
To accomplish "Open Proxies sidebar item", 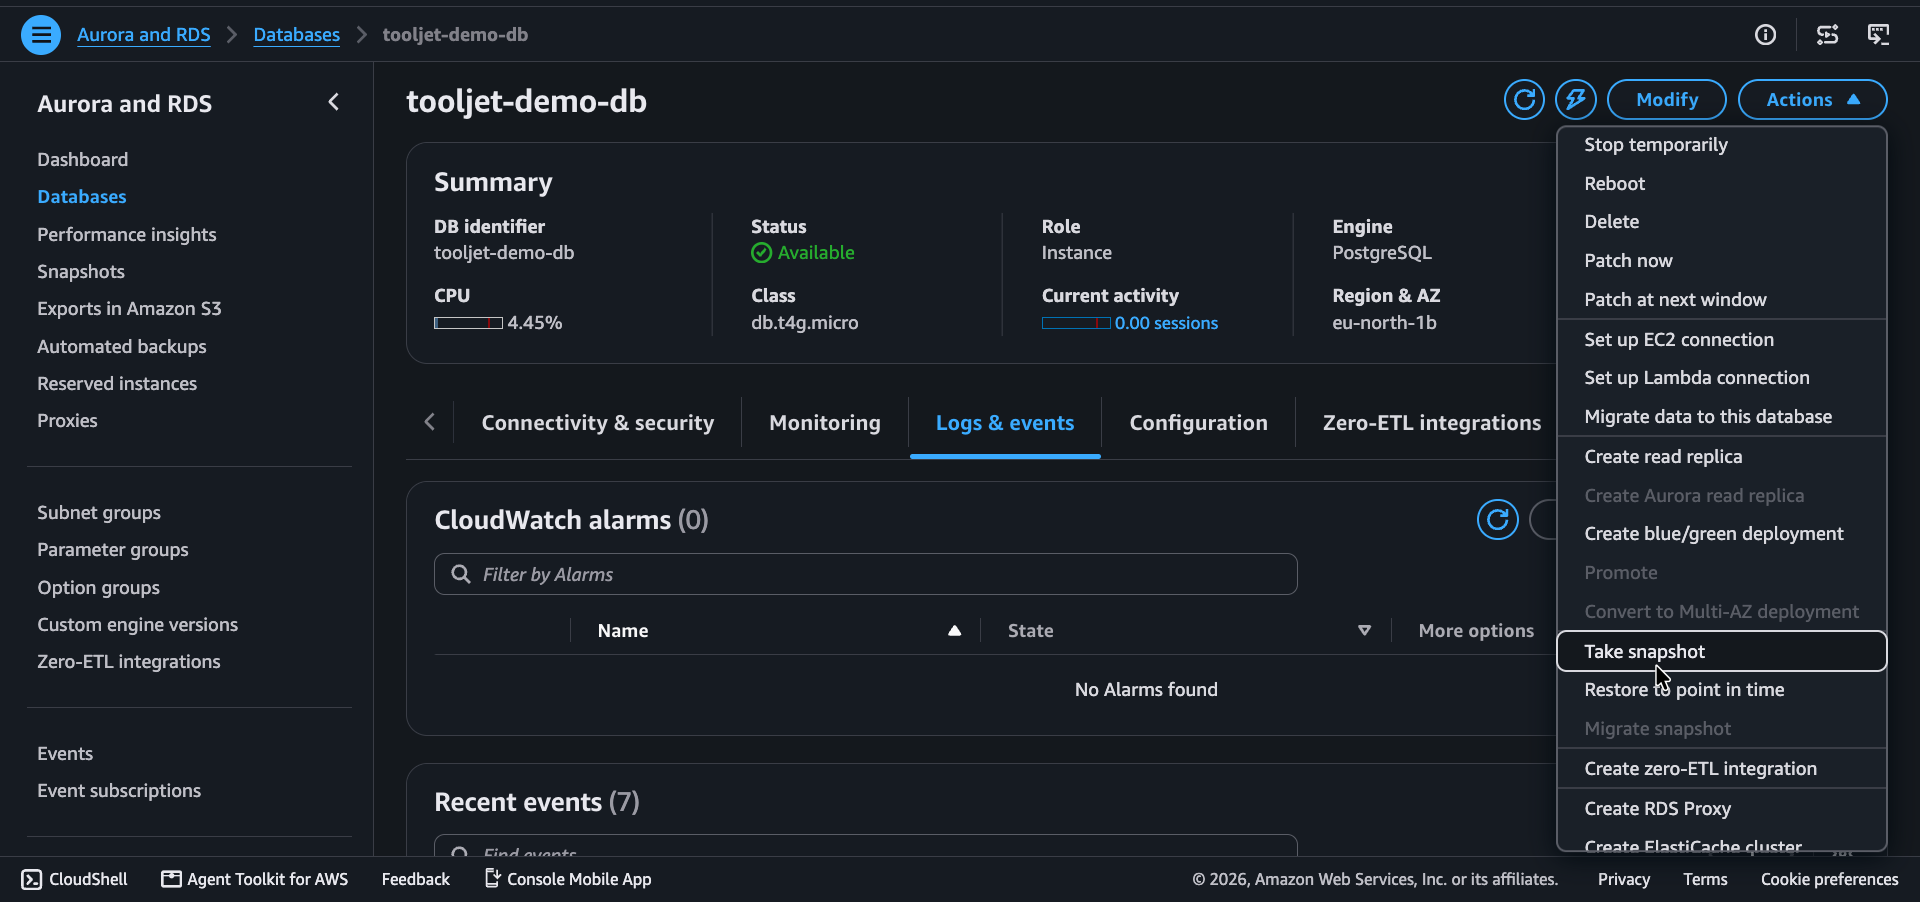I will pos(67,421).
